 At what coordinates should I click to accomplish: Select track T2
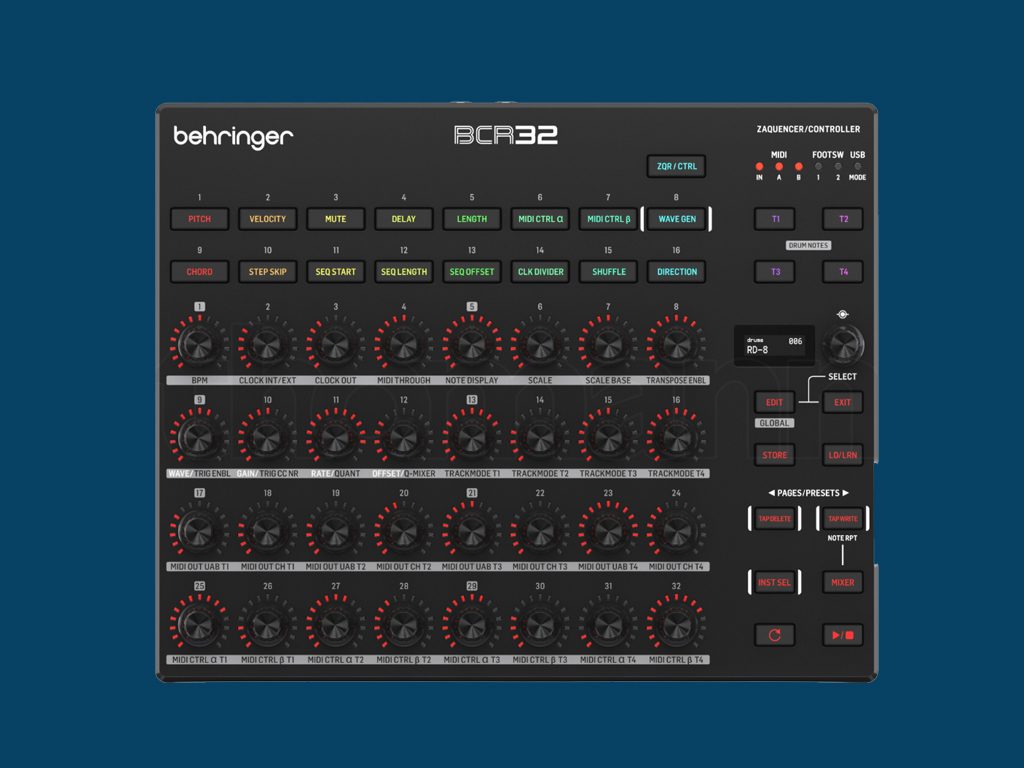click(843, 219)
